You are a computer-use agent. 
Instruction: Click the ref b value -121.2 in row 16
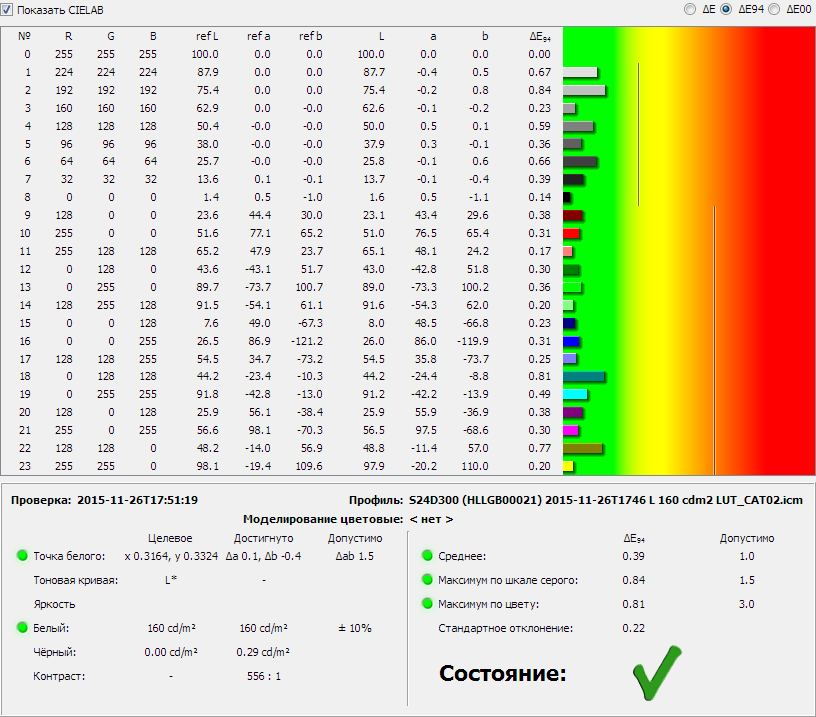(307, 341)
